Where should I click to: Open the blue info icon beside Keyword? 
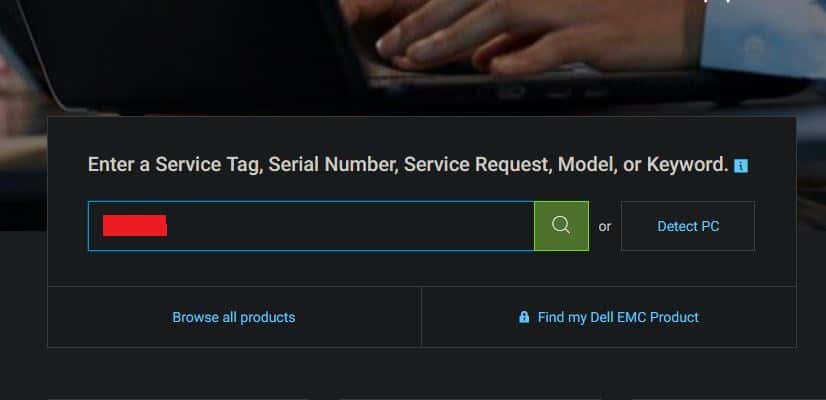coord(741,166)
